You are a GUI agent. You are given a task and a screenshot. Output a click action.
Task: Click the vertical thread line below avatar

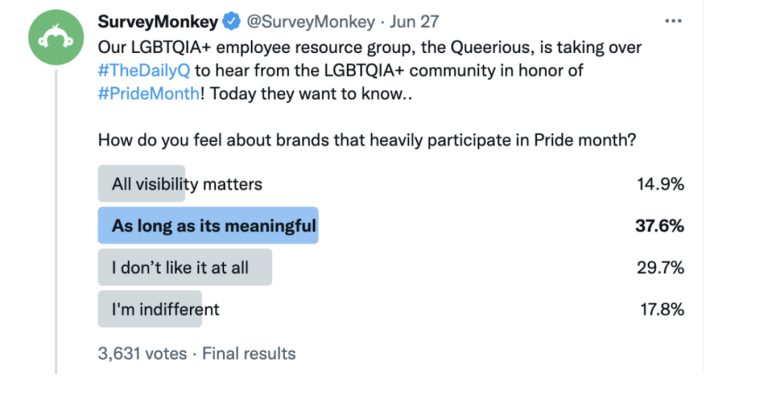tap(56, 221)
